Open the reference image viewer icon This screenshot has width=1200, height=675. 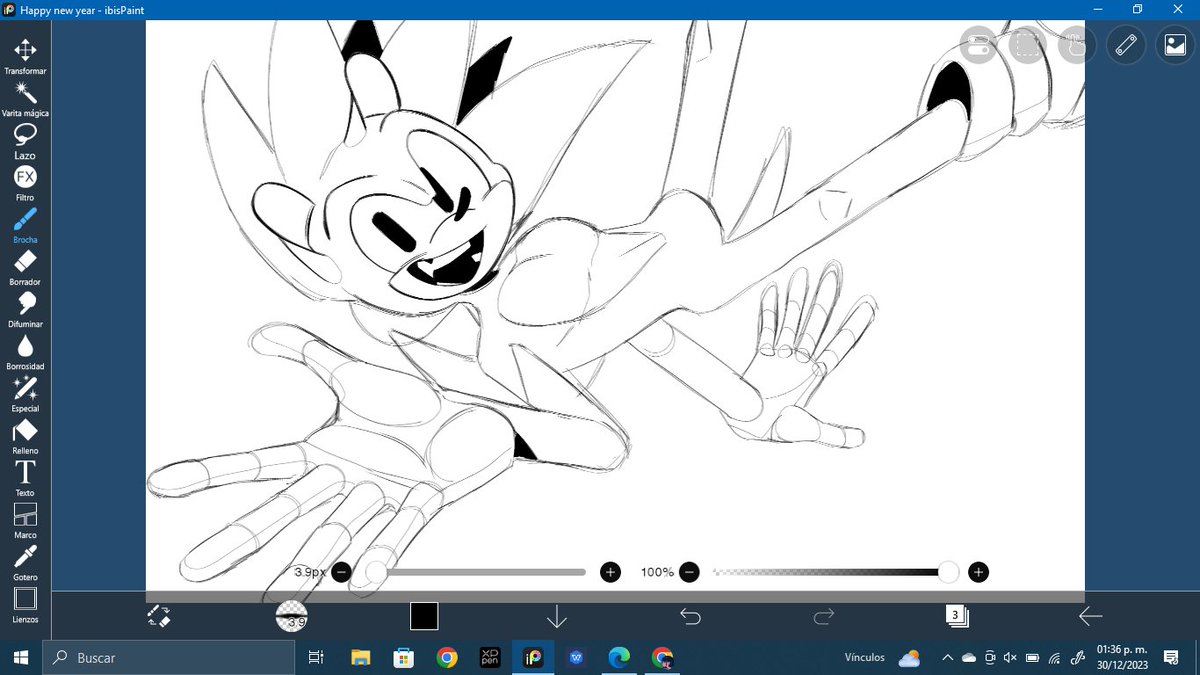tap(1174, 45)
